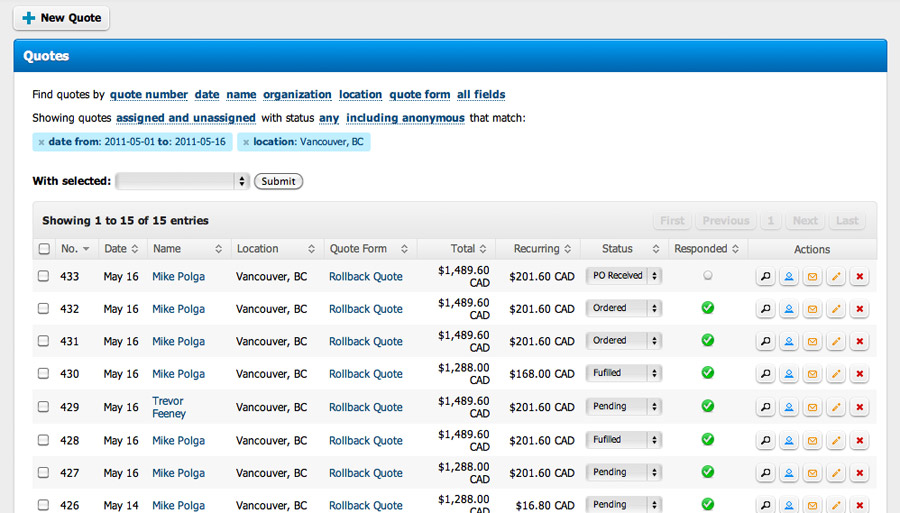The image size is (900, 513).
Task: Click the blue user icon for quote 432
Action: point(789,309)
